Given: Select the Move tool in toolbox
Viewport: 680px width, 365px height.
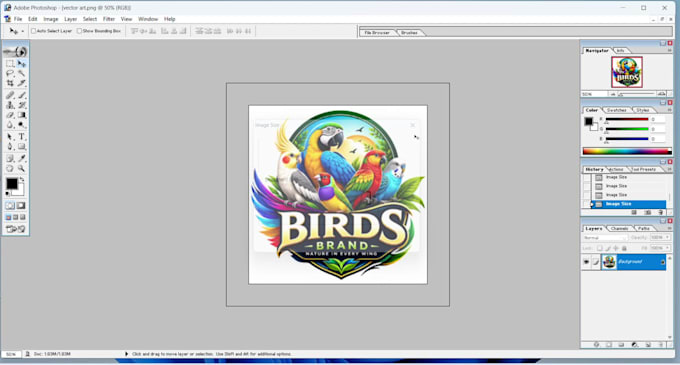Looking at the screenshot, I should (x=21, y=64).
